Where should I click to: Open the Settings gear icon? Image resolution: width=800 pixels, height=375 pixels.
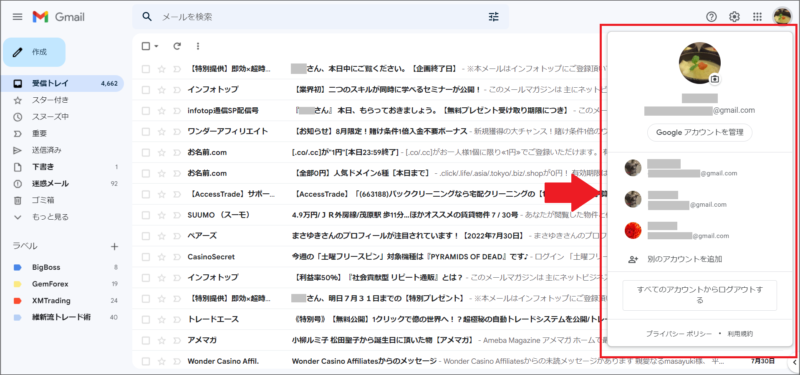coord(734,17)
